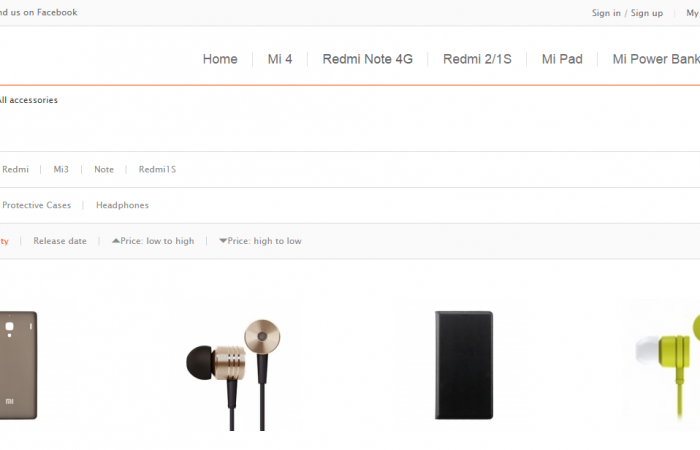Filter accessories by Note model

tap(104, 170)
